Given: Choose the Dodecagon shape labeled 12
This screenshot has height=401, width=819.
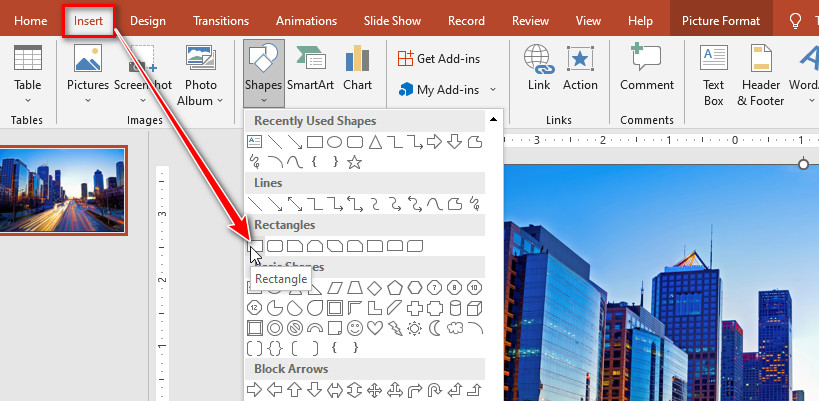Looking at the screenshot, I should (x=254, y=308).
